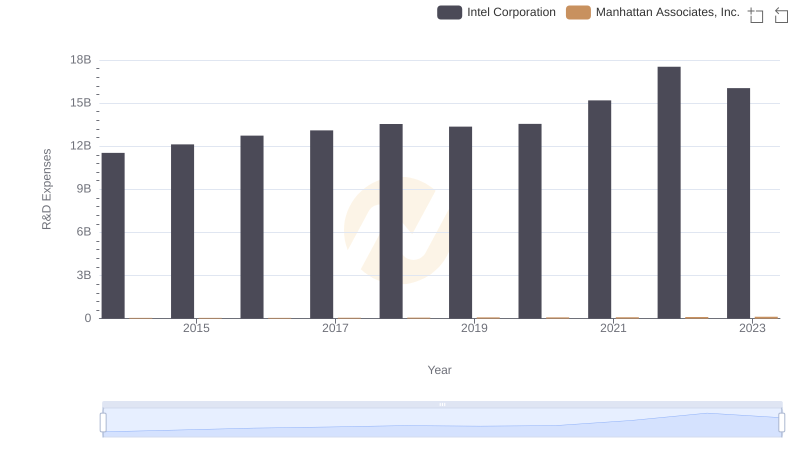800x461 pixels.
Task: Click the Intel bar for 2017
Action: click(x=321, y=224)
